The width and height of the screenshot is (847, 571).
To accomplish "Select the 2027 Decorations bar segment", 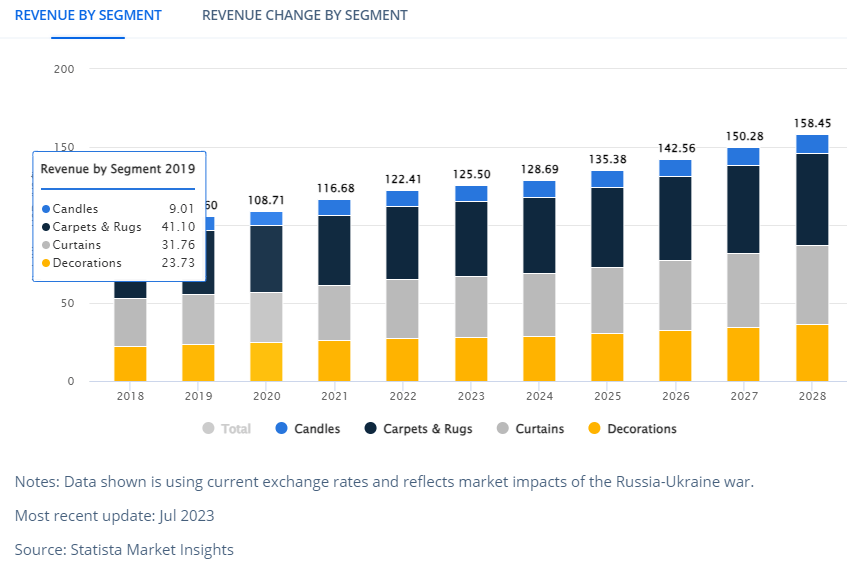I will (743, 354).
